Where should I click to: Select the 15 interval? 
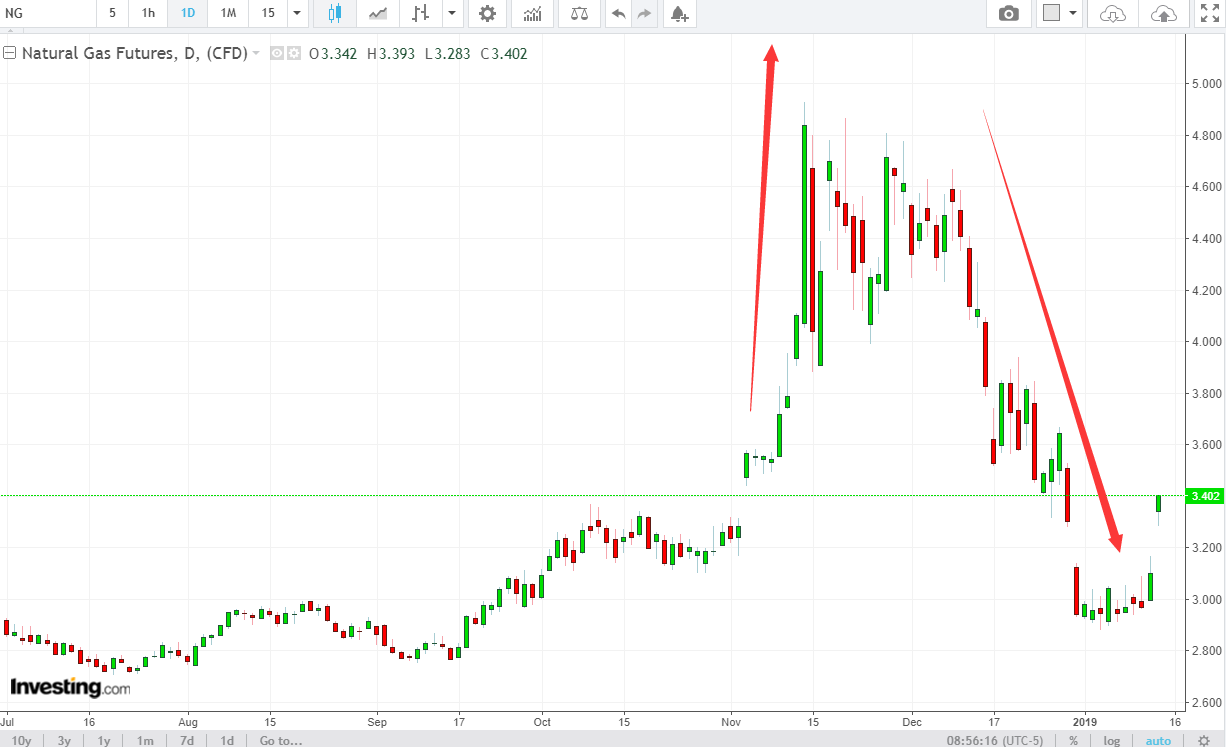(268, 14)
